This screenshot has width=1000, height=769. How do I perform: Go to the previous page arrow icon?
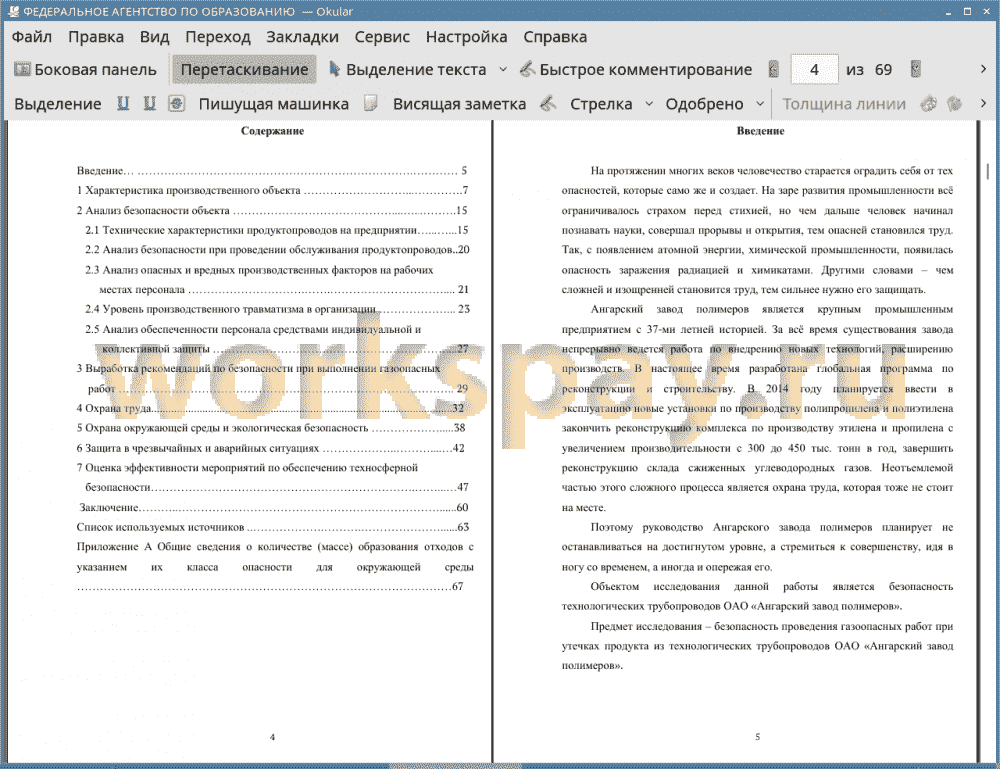pos(774,69)
